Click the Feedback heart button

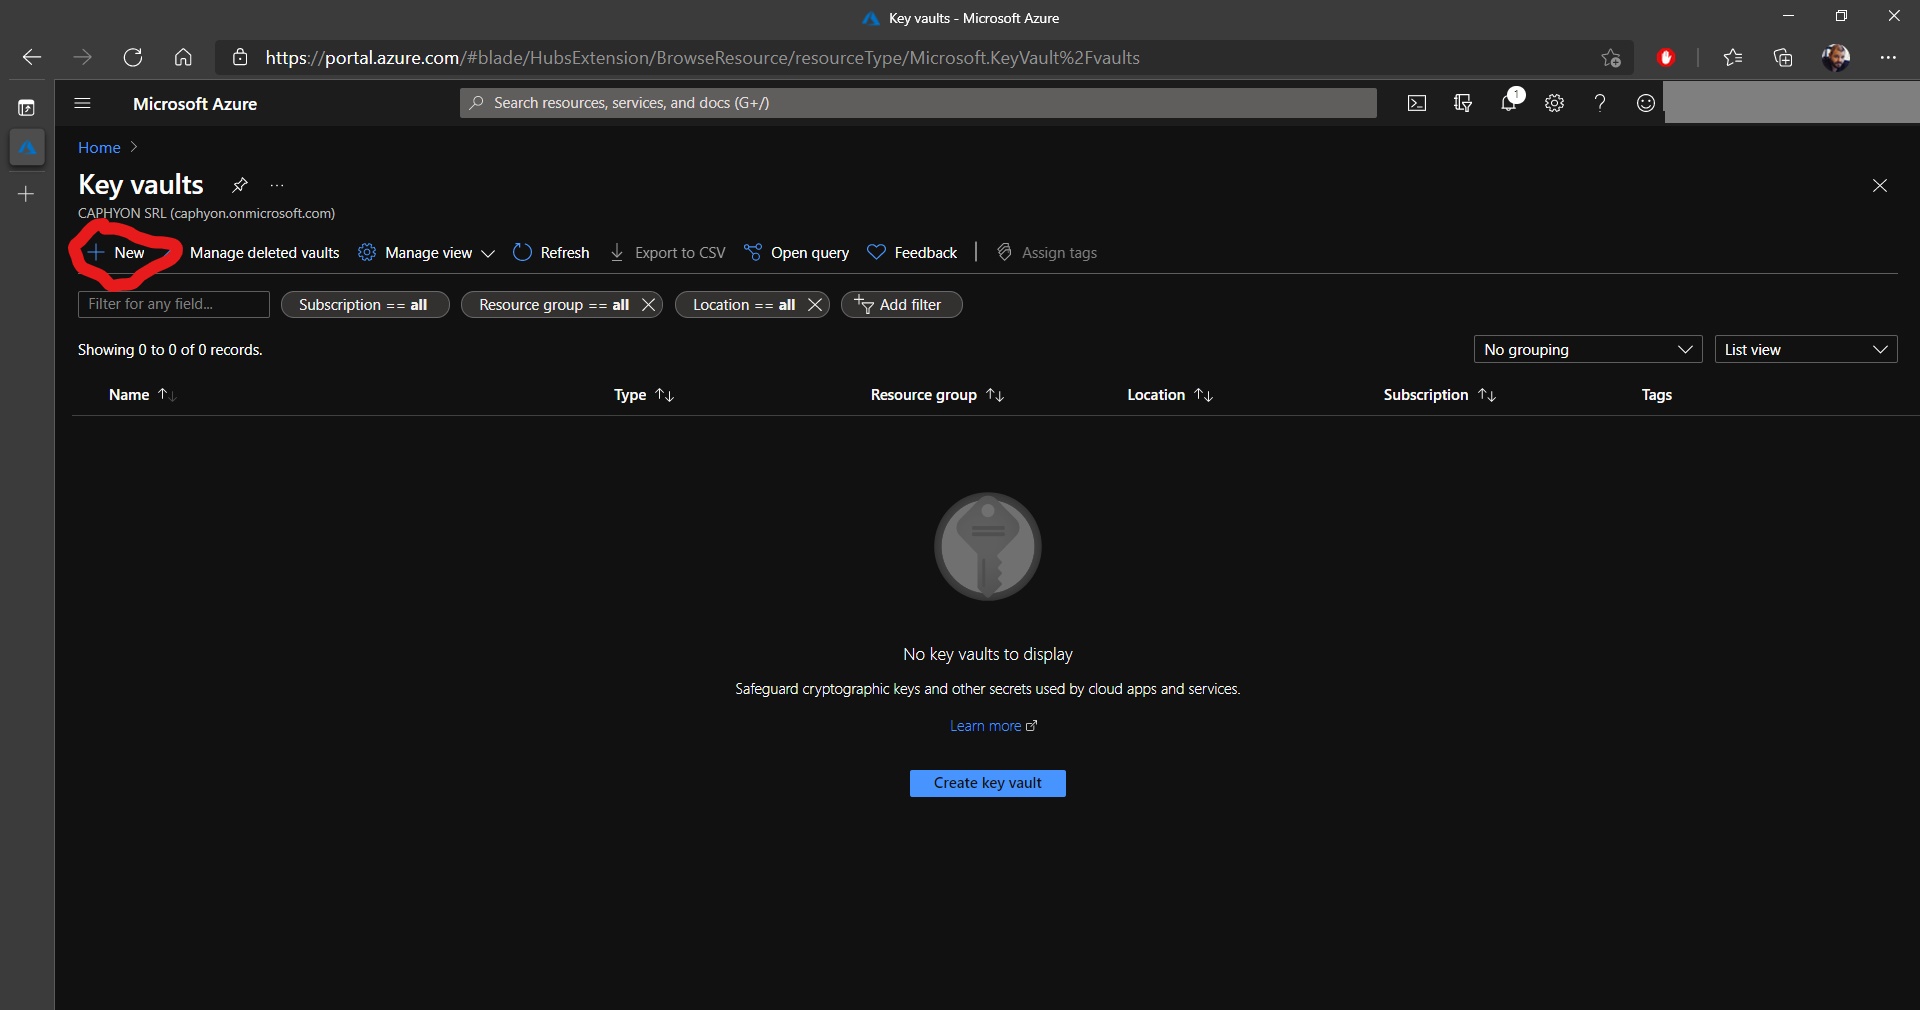tap(912, 253)
